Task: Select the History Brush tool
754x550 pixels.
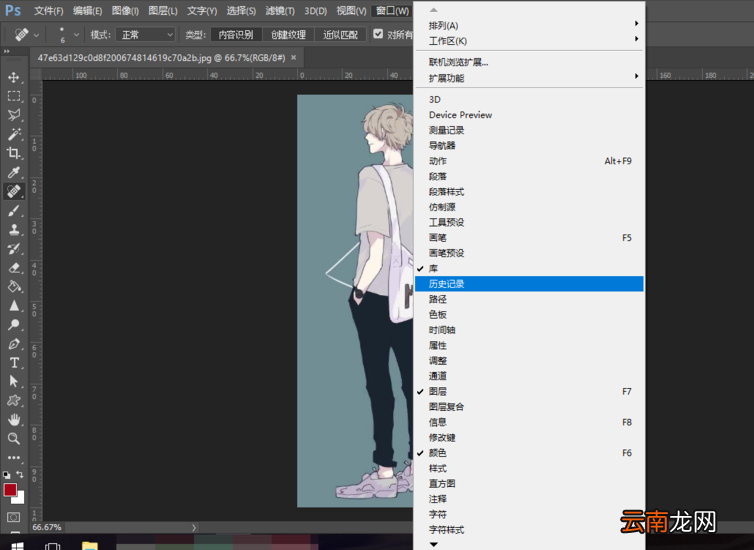Action: [13, 249]
